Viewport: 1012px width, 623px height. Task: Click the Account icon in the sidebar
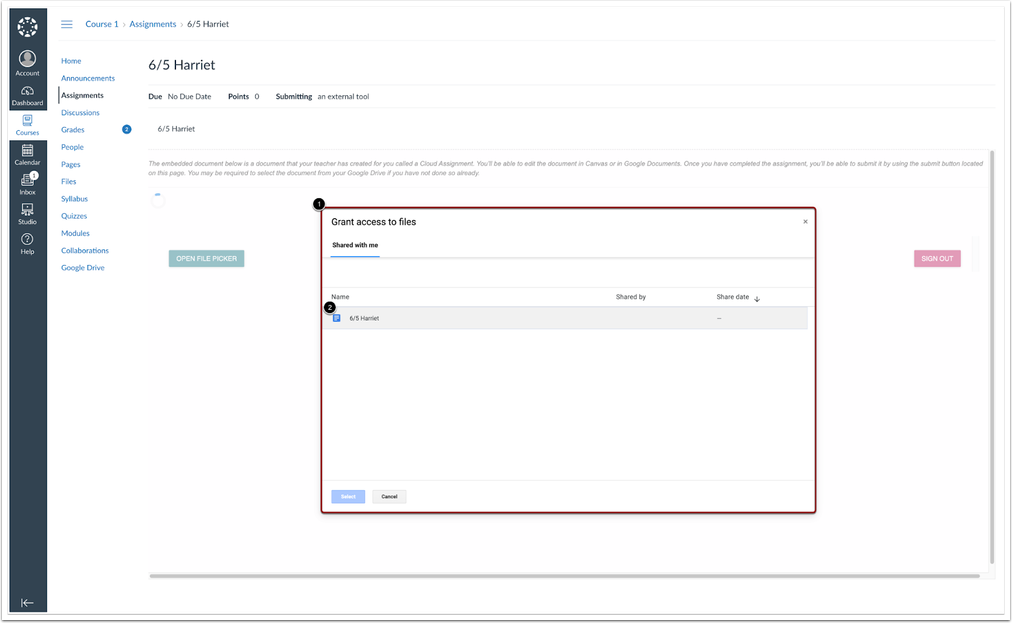(x=27, y=61)
